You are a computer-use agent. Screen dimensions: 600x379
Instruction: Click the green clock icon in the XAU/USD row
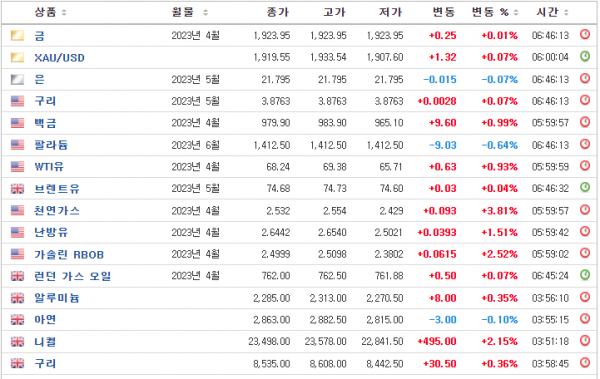585,56
